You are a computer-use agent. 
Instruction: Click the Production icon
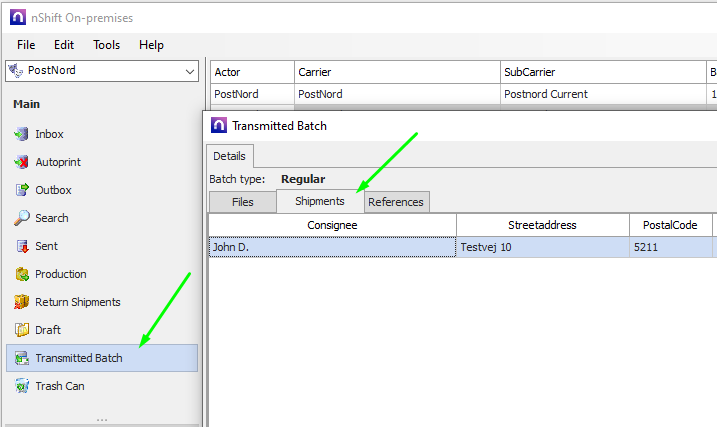(22, 274)
